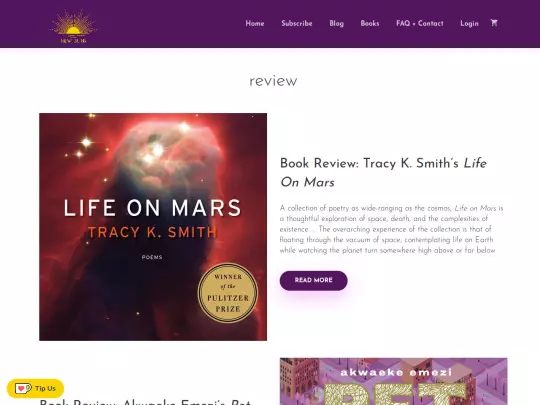This screenshot has width=540, height=405.
Task: Click the New Suns sunburst logo
Action: tap(73, 26)
